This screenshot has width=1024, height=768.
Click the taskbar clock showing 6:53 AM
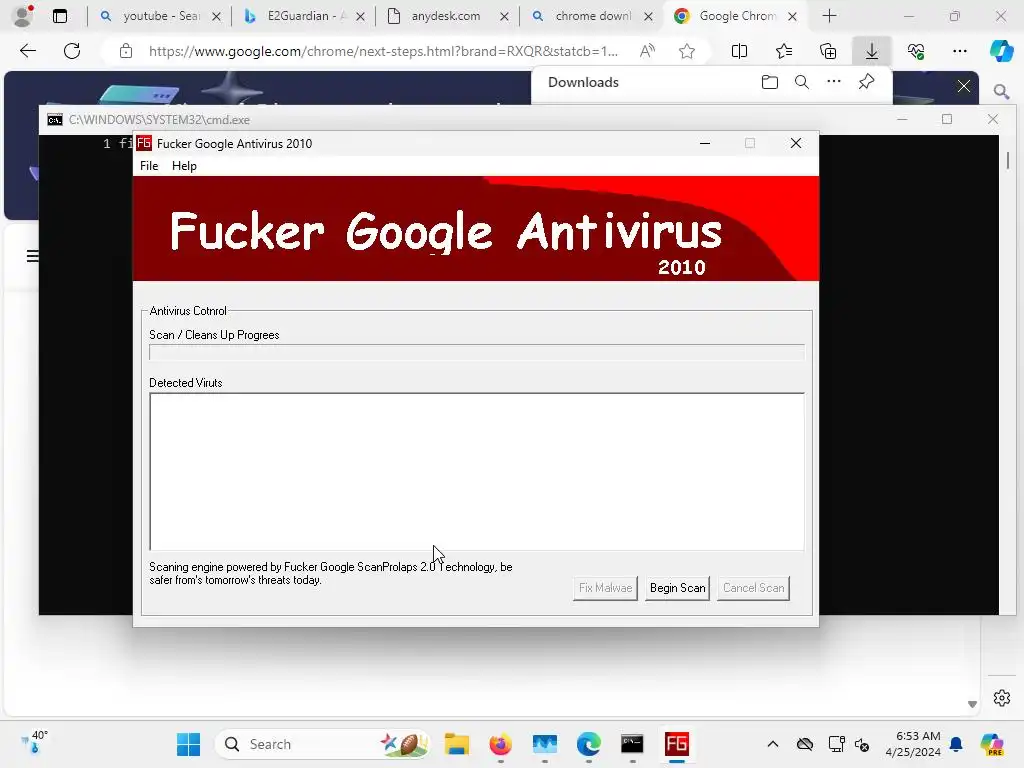[913, 744]
